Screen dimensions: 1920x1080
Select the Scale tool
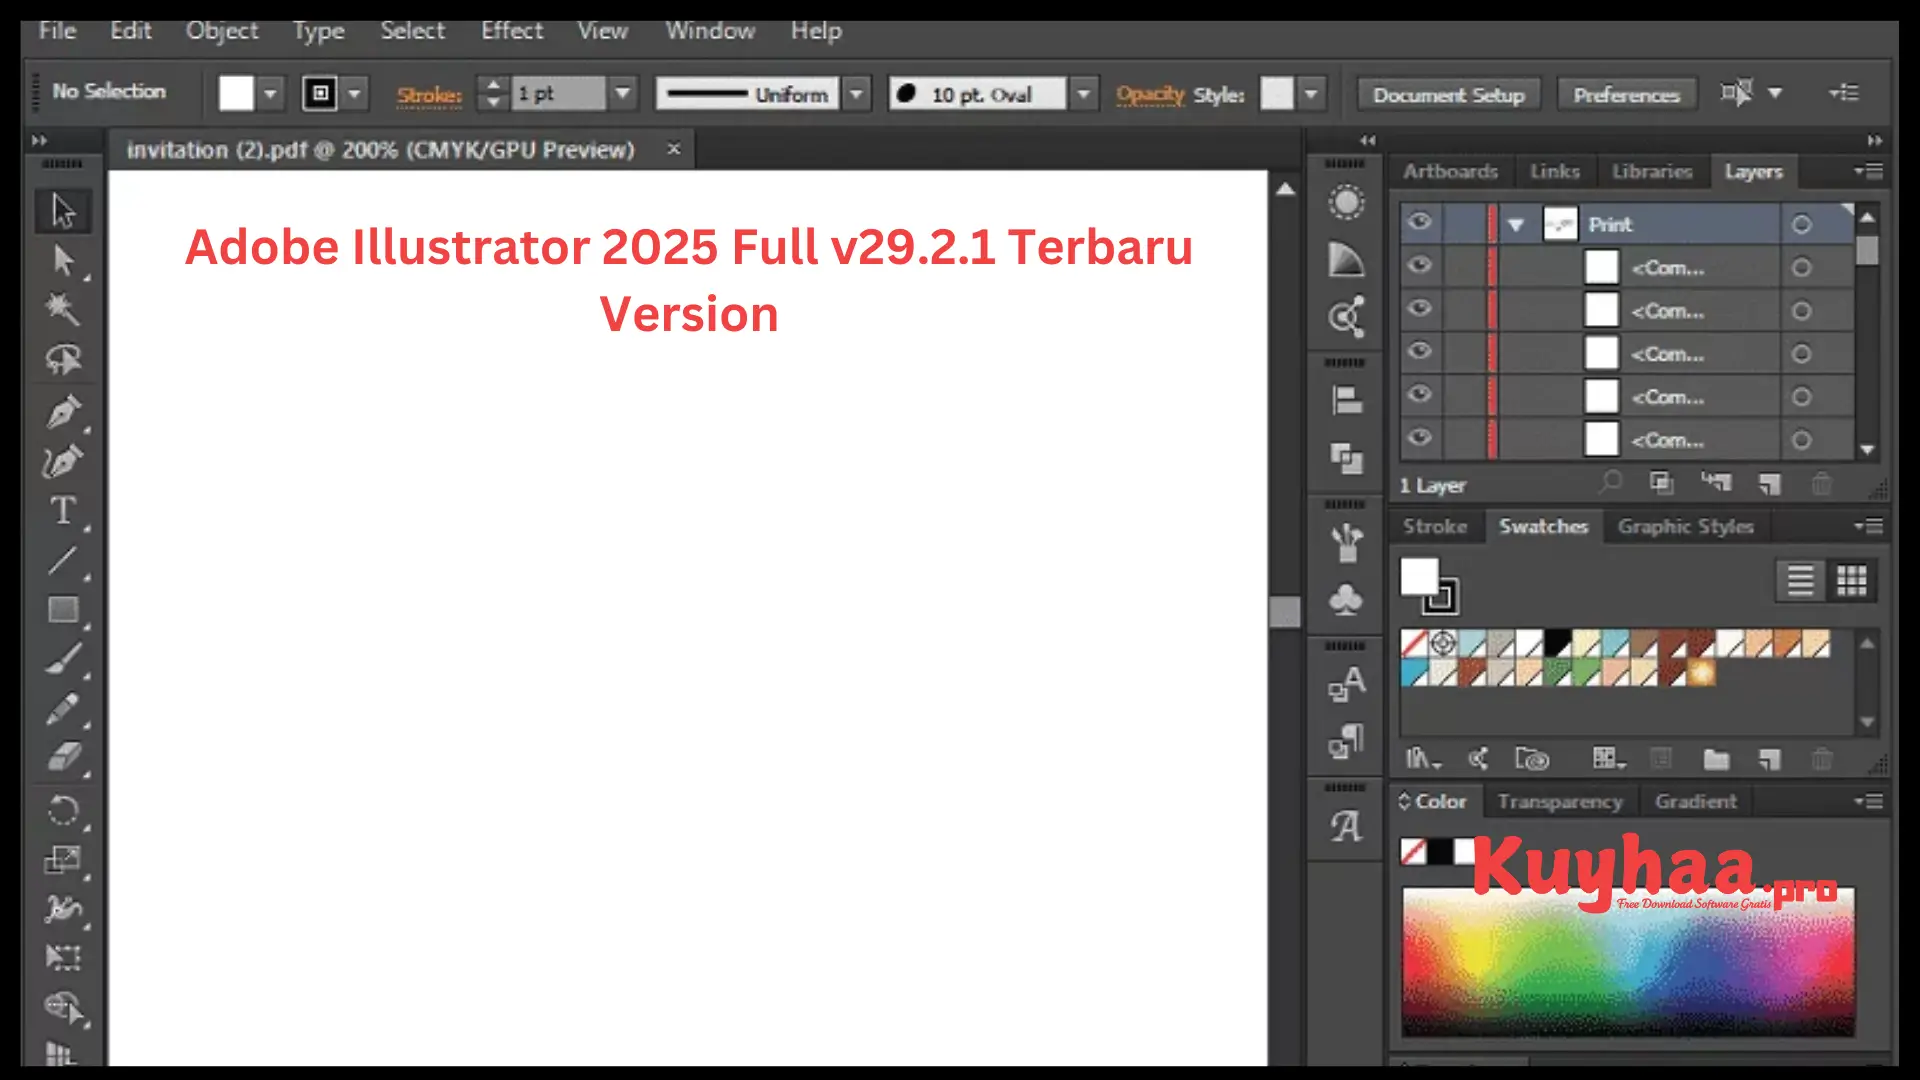point(63,860)
